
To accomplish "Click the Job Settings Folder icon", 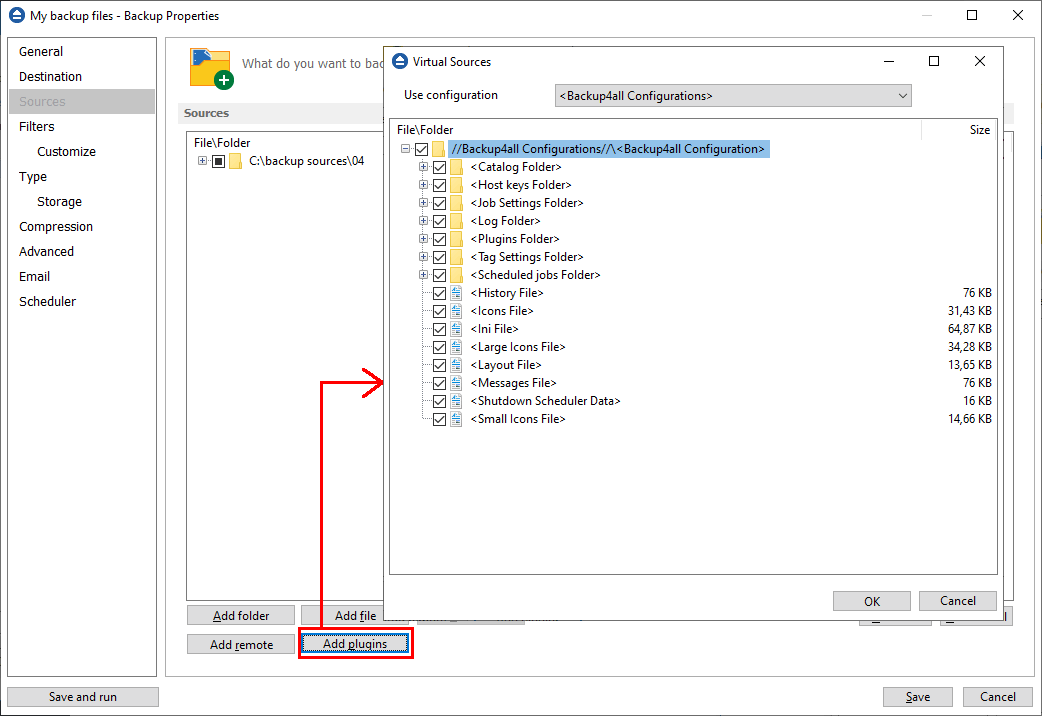I will [x=456, y=203].
